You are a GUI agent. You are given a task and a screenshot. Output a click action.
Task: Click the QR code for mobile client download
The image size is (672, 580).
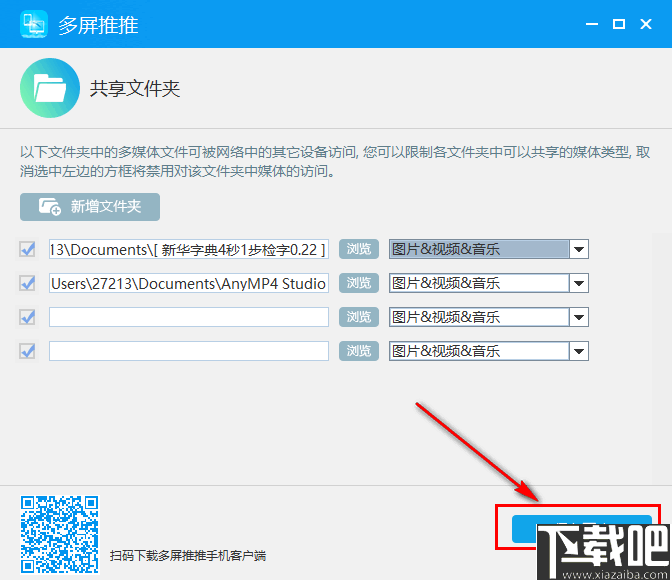point(60,535)
